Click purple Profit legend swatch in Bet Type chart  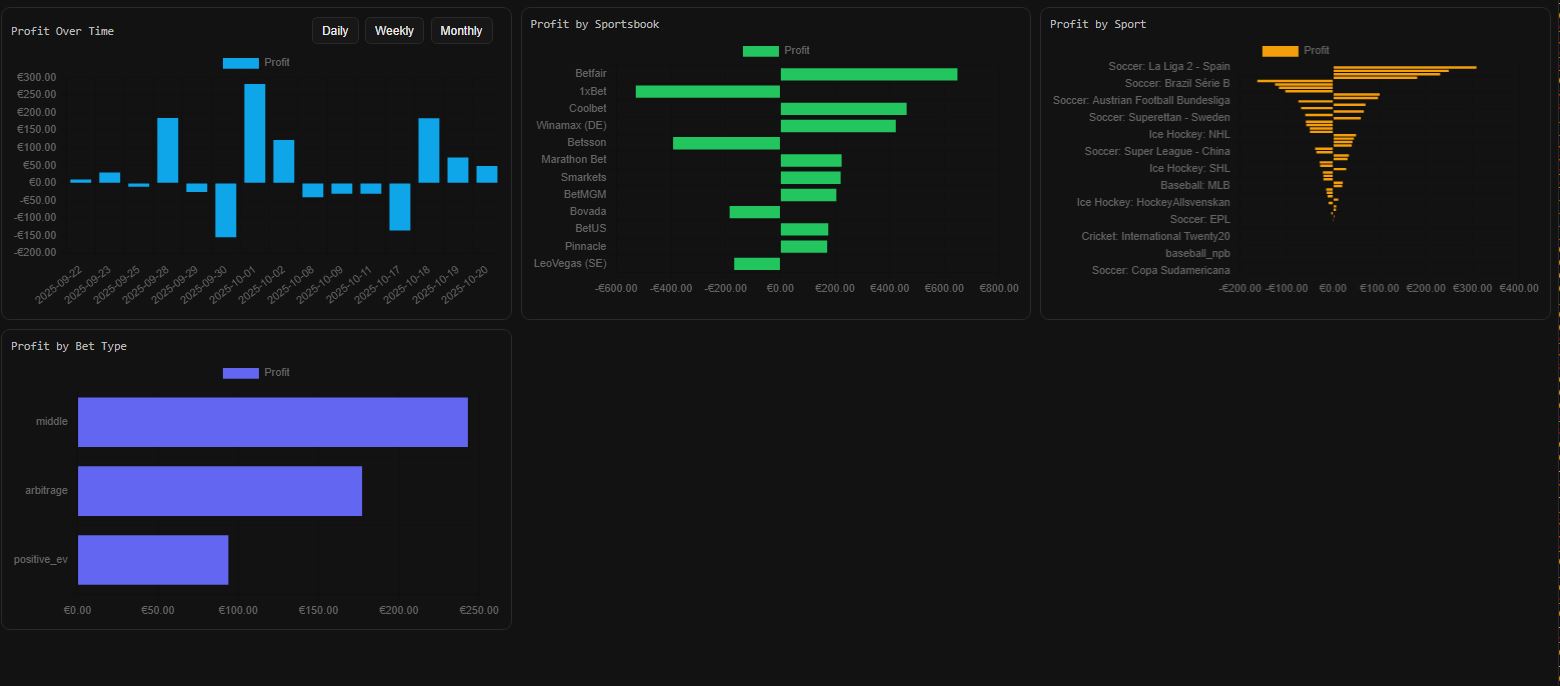[241, 373]
